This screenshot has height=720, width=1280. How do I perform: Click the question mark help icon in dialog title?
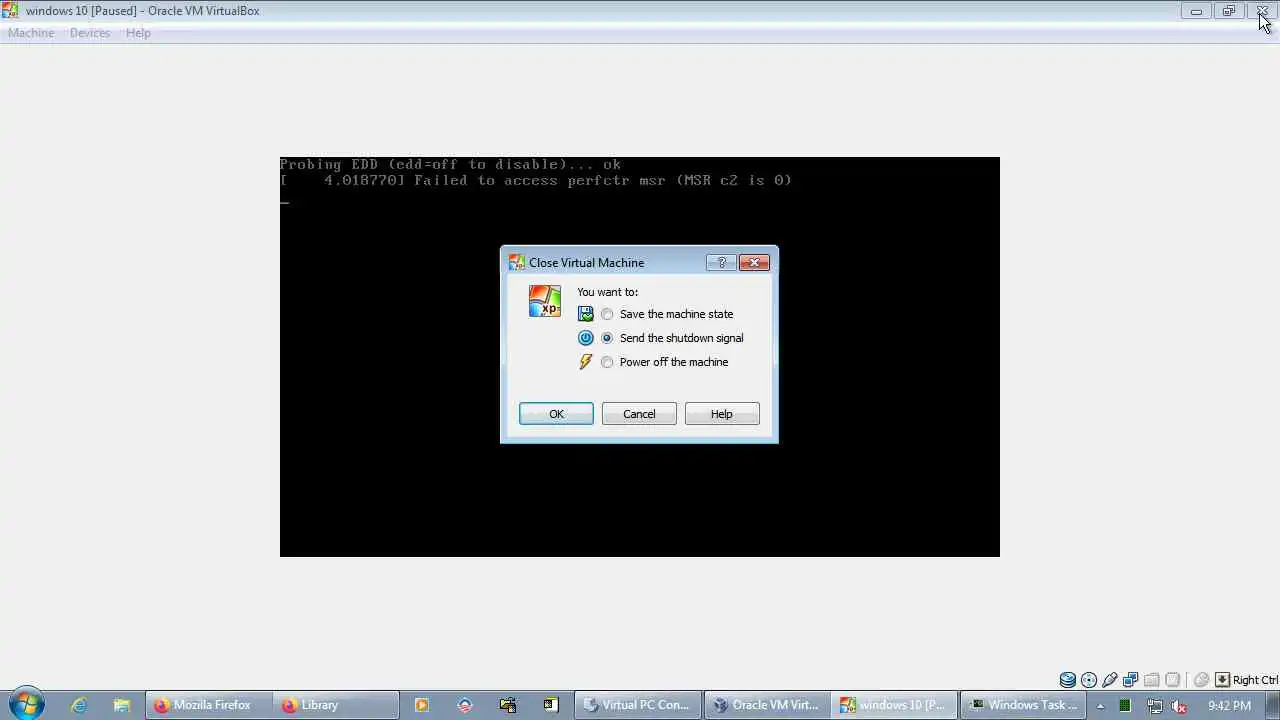[x=721, y=262]
